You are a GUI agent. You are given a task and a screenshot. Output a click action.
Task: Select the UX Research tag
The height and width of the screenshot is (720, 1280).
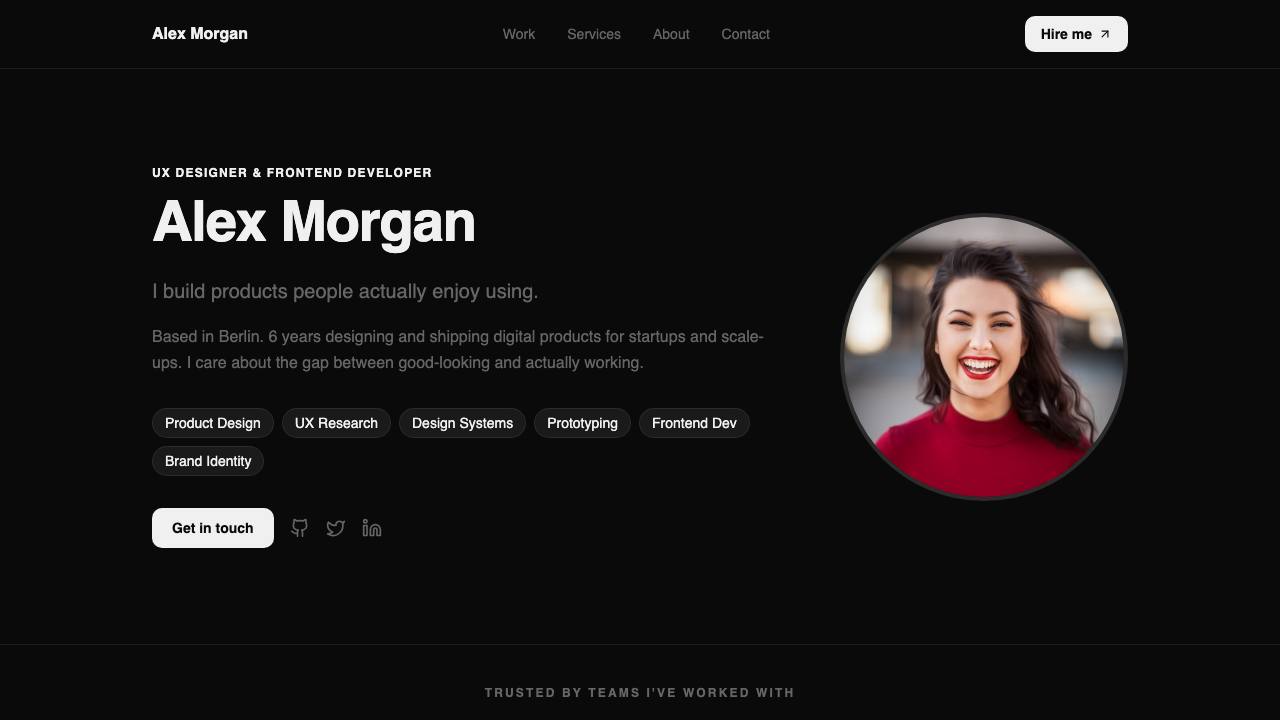[336, 423]
